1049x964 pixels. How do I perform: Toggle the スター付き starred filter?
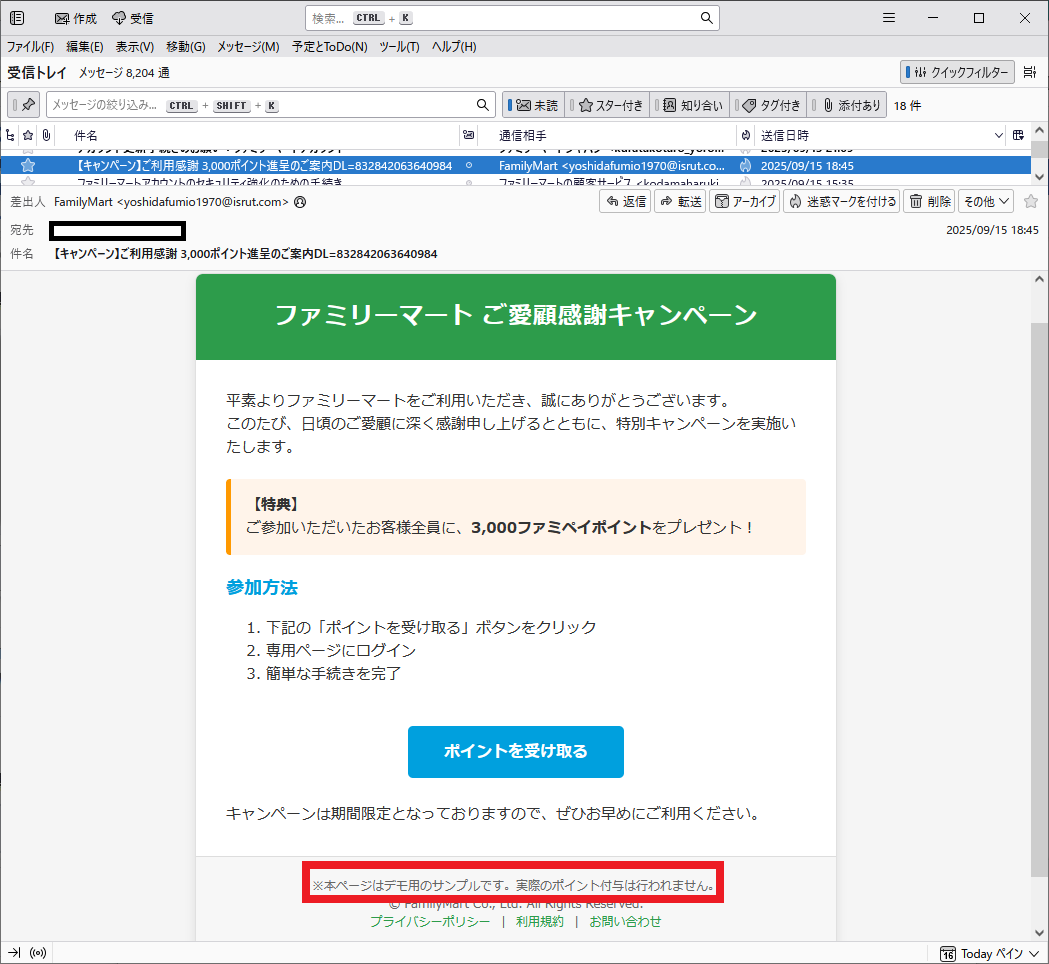609,105
